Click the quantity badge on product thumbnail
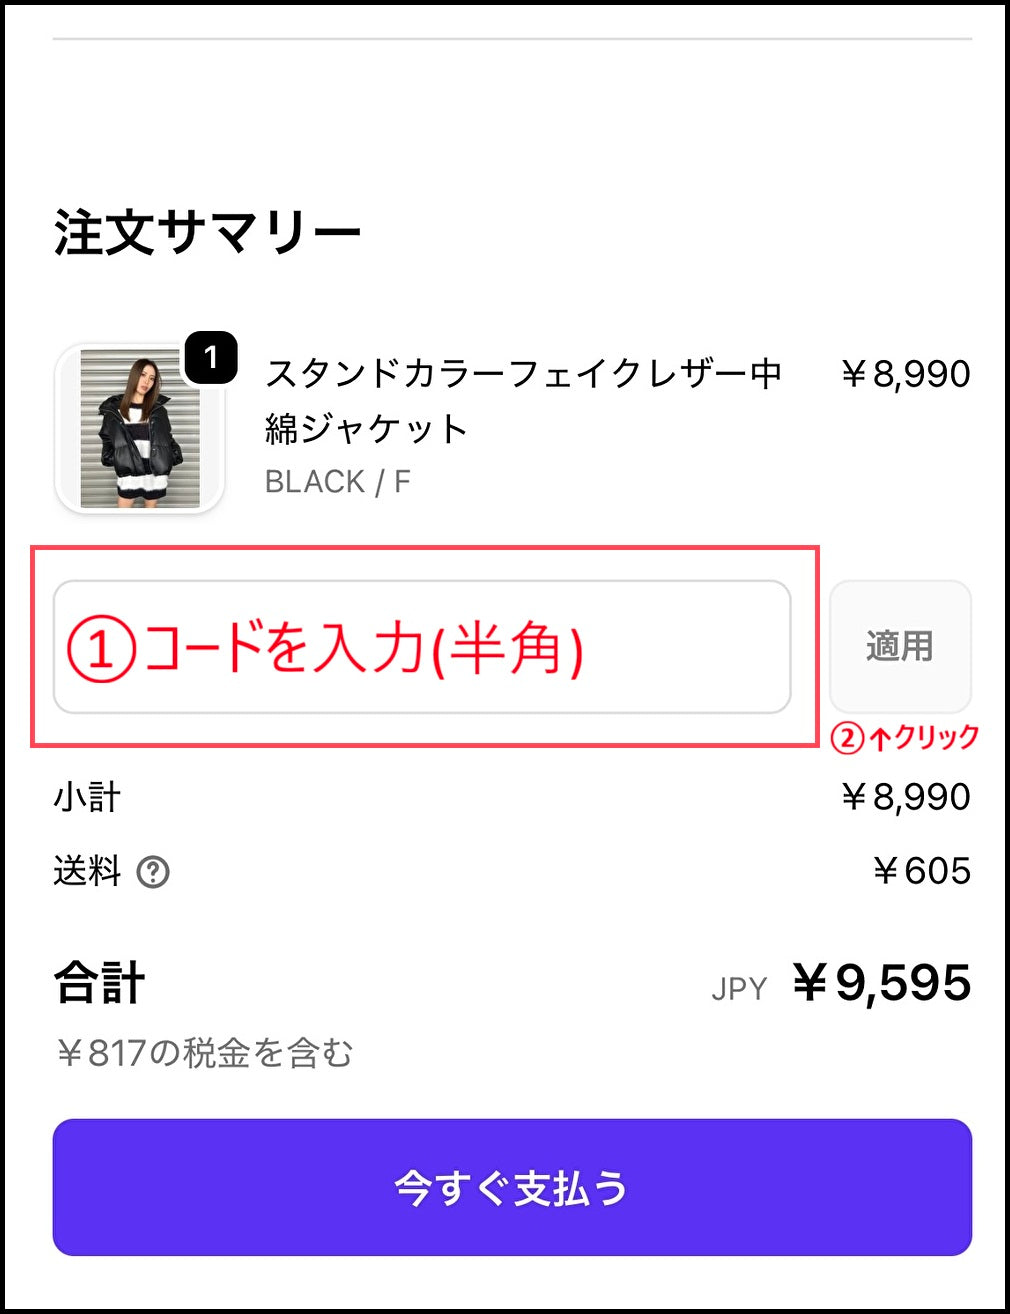The height and width of the screenshot is (1314, 1010). pos(210,357)
